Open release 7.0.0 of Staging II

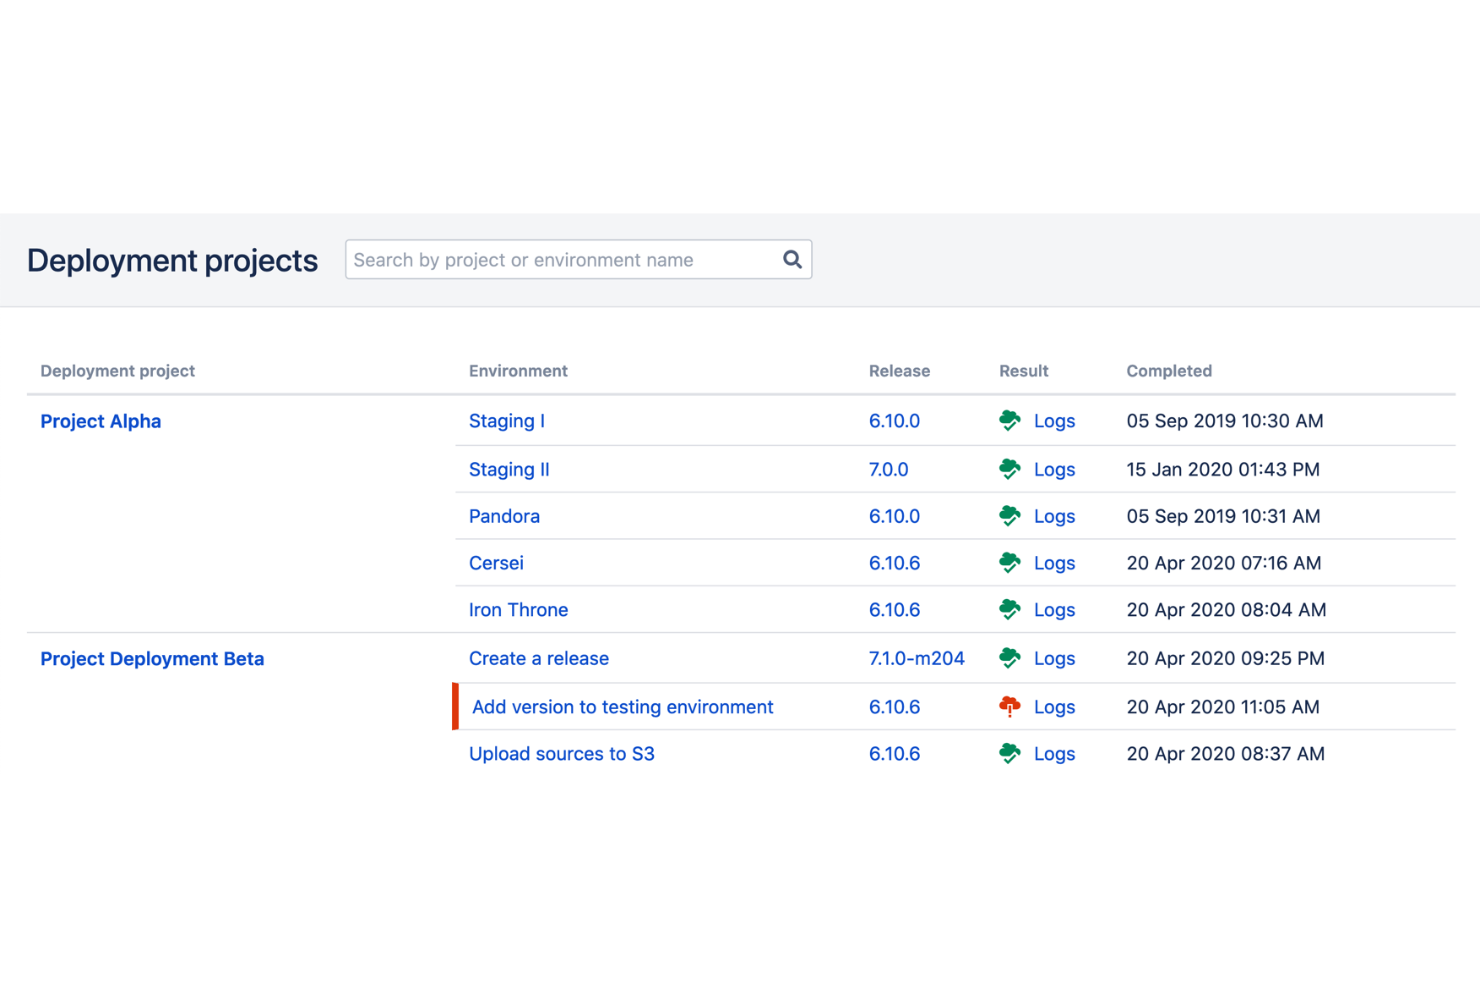pyautogui.click(x=889, y=468)
